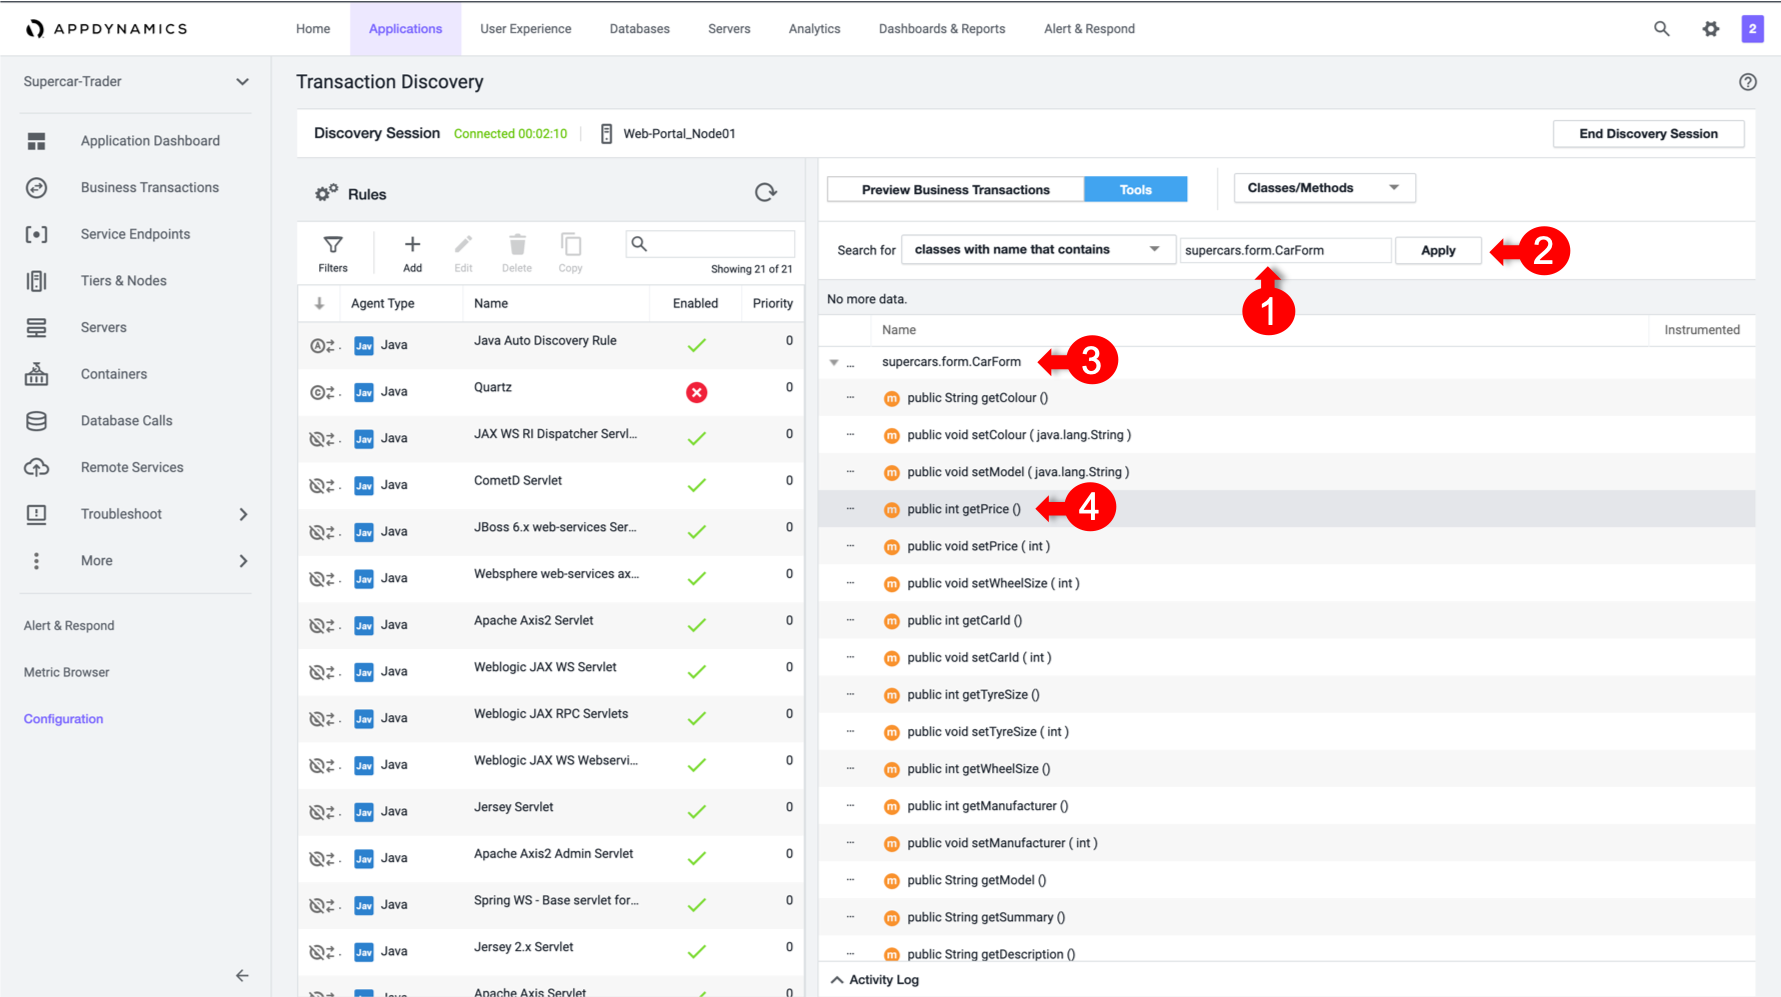The image size is (1781, 997).
Task: Toggle enabled check for CometD Servlet
Action: [697, 485]
